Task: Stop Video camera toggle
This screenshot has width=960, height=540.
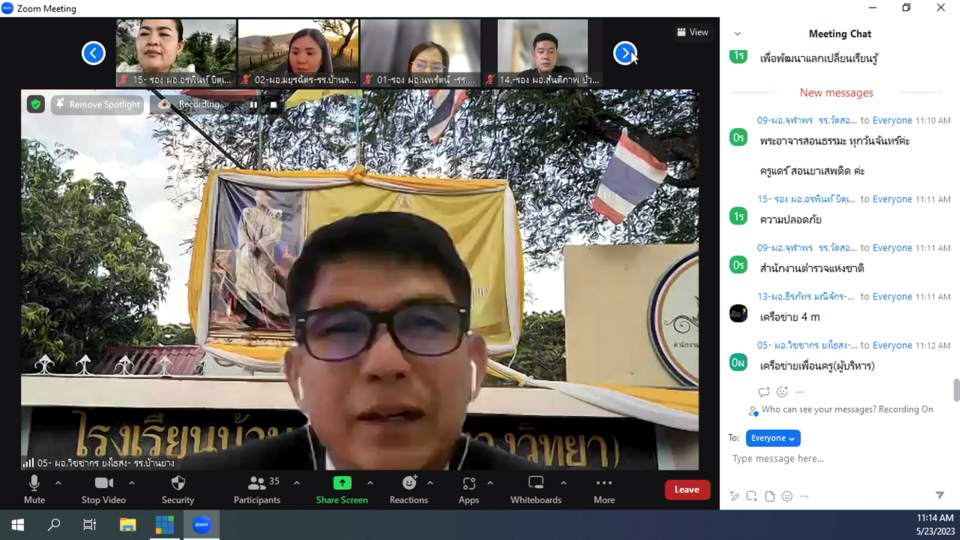Action: [103, 489]
